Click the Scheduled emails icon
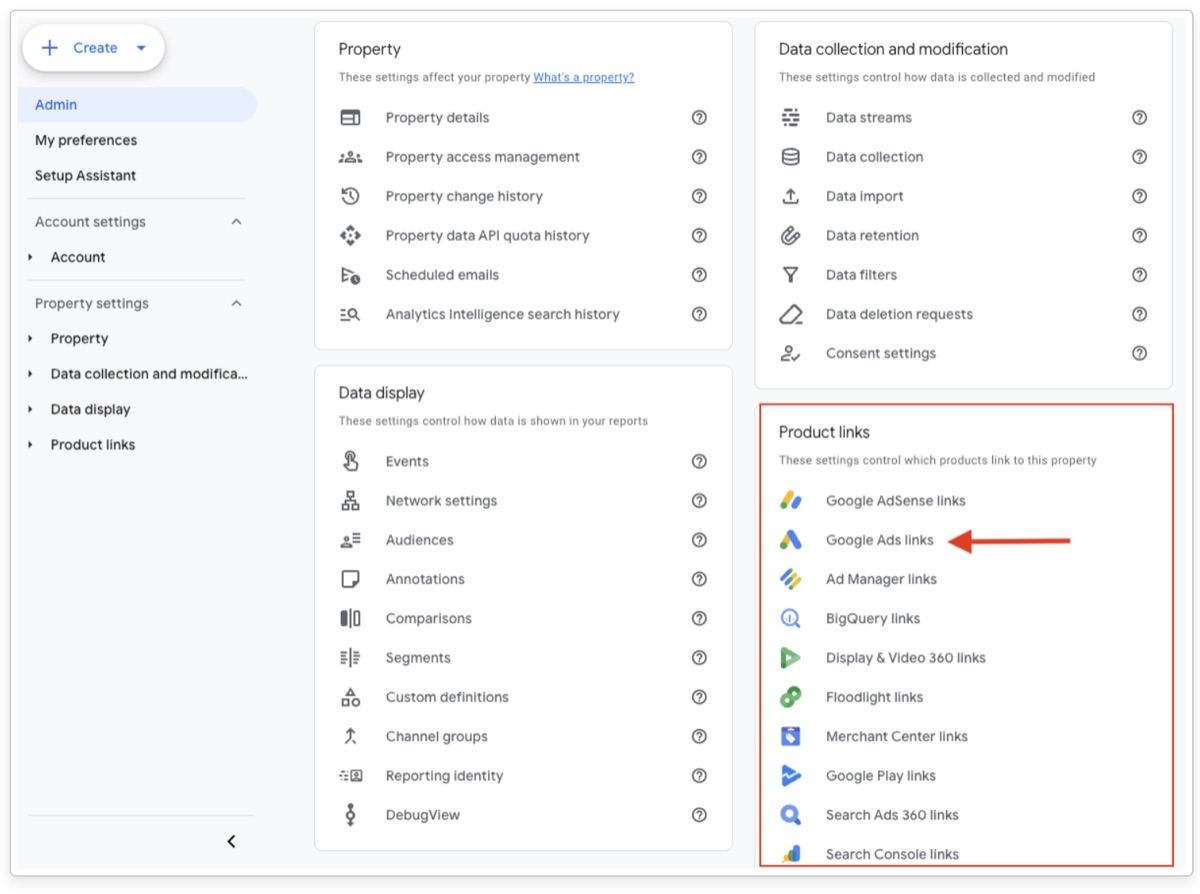Screen dimensions: 1200x894 tap(350, 275)
